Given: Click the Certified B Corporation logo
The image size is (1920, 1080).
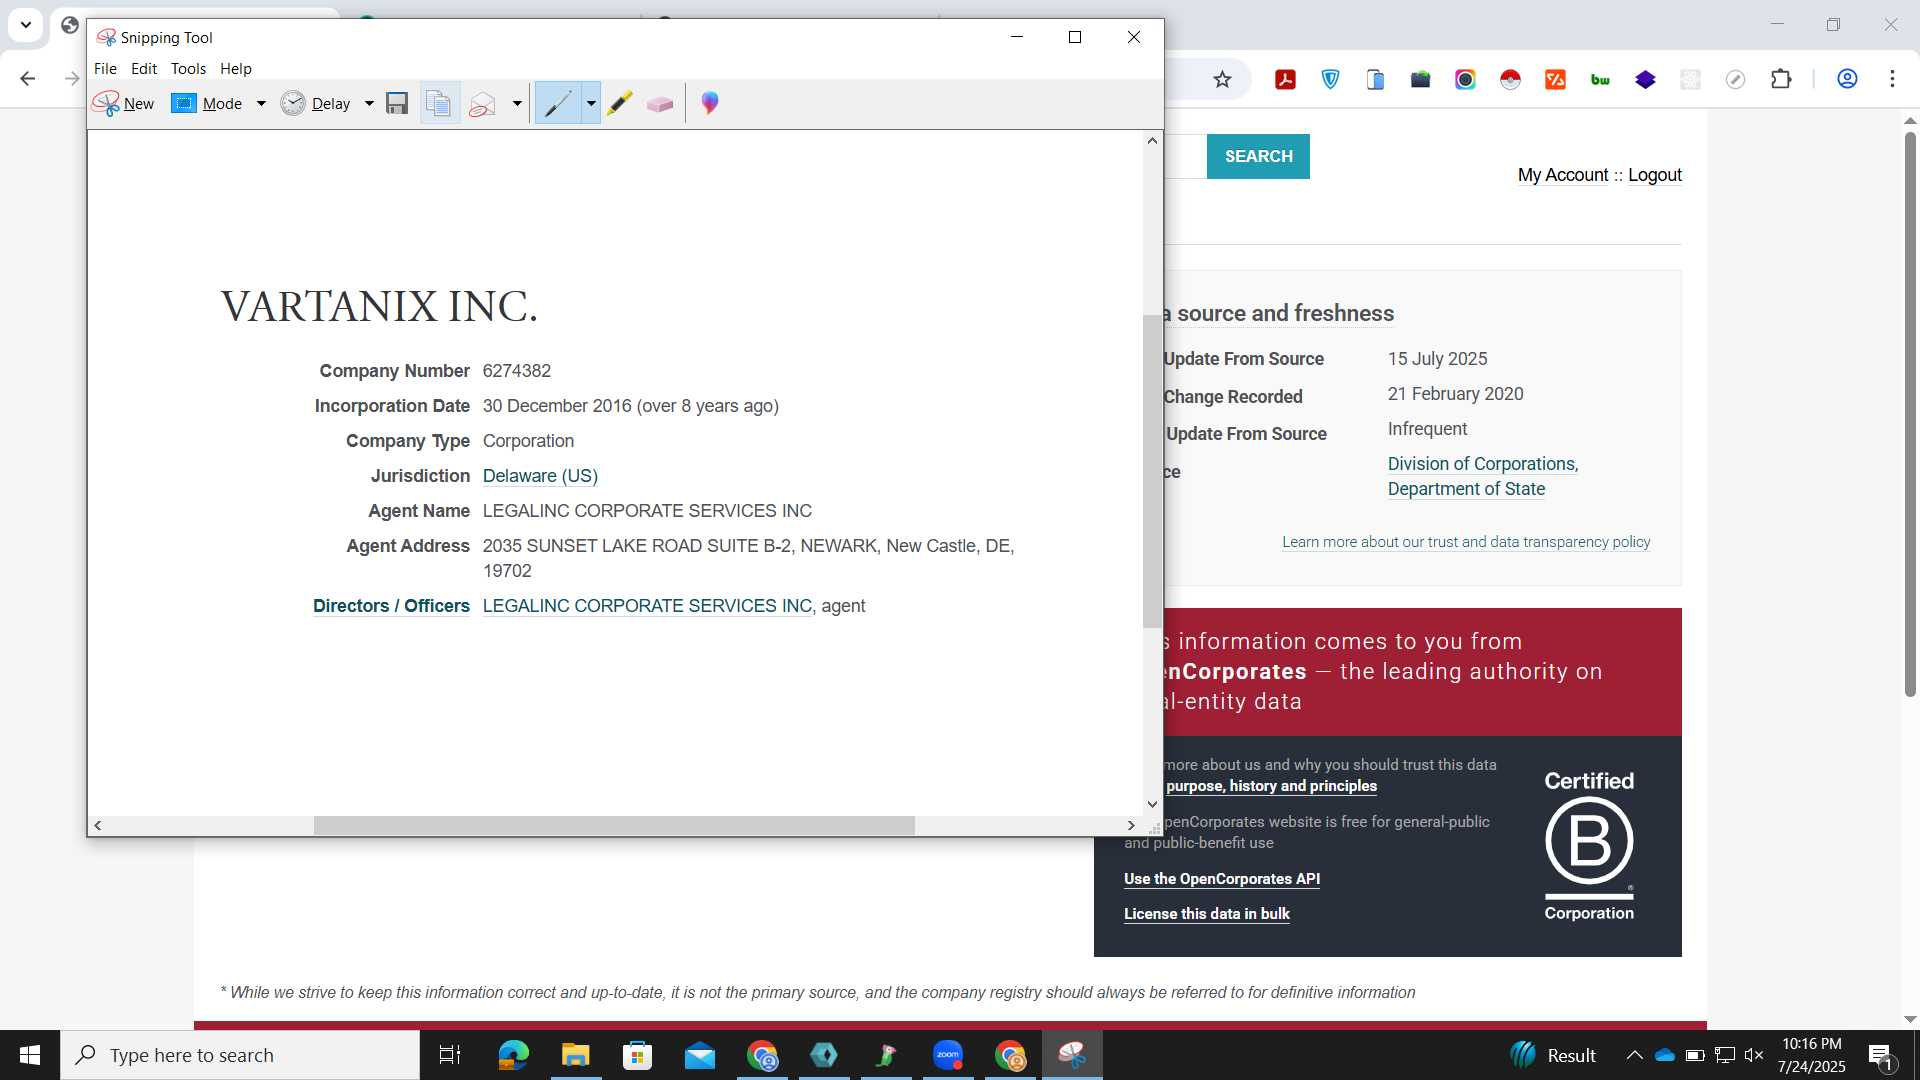Looking at the screenshot, I should click(1589, 845).
